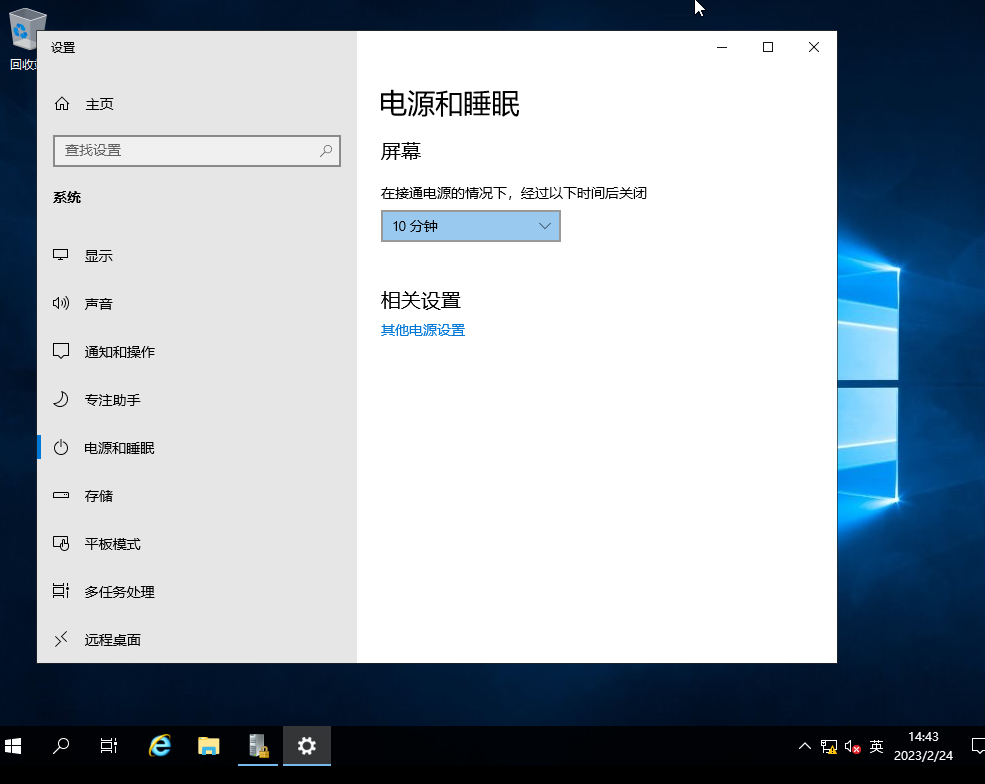
Task: Go to the 主页 home icon
Action: [62, 104]
